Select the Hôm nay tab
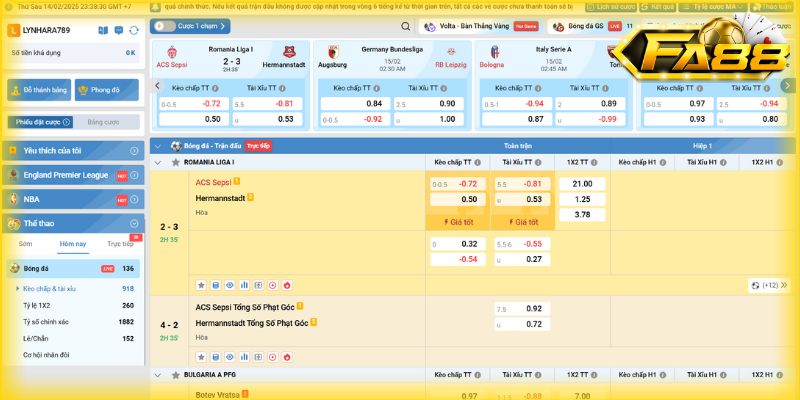Screen dimensions: 800x400 pos(73,244)
